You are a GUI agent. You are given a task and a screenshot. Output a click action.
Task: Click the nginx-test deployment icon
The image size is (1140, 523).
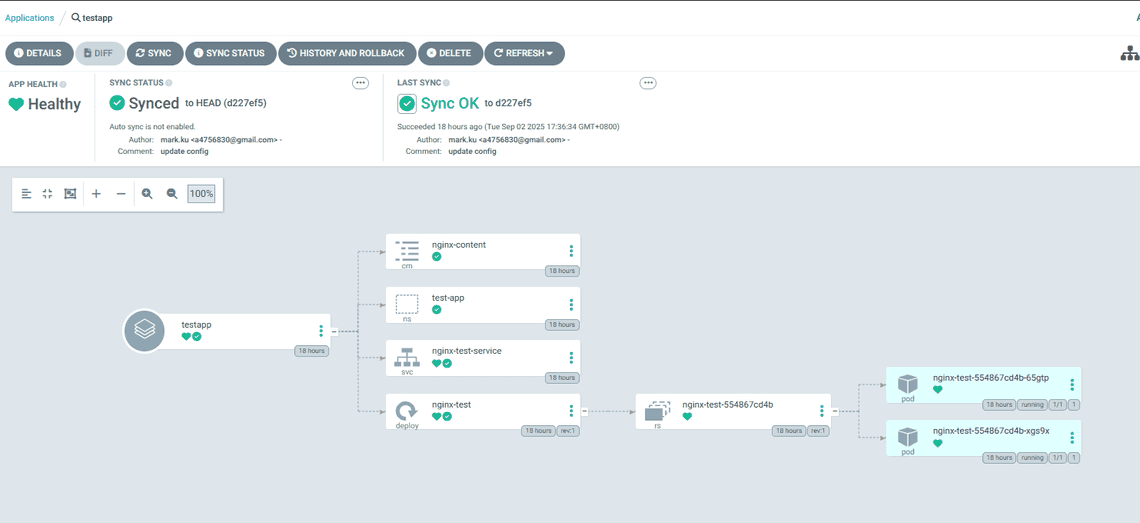(407, 411)
